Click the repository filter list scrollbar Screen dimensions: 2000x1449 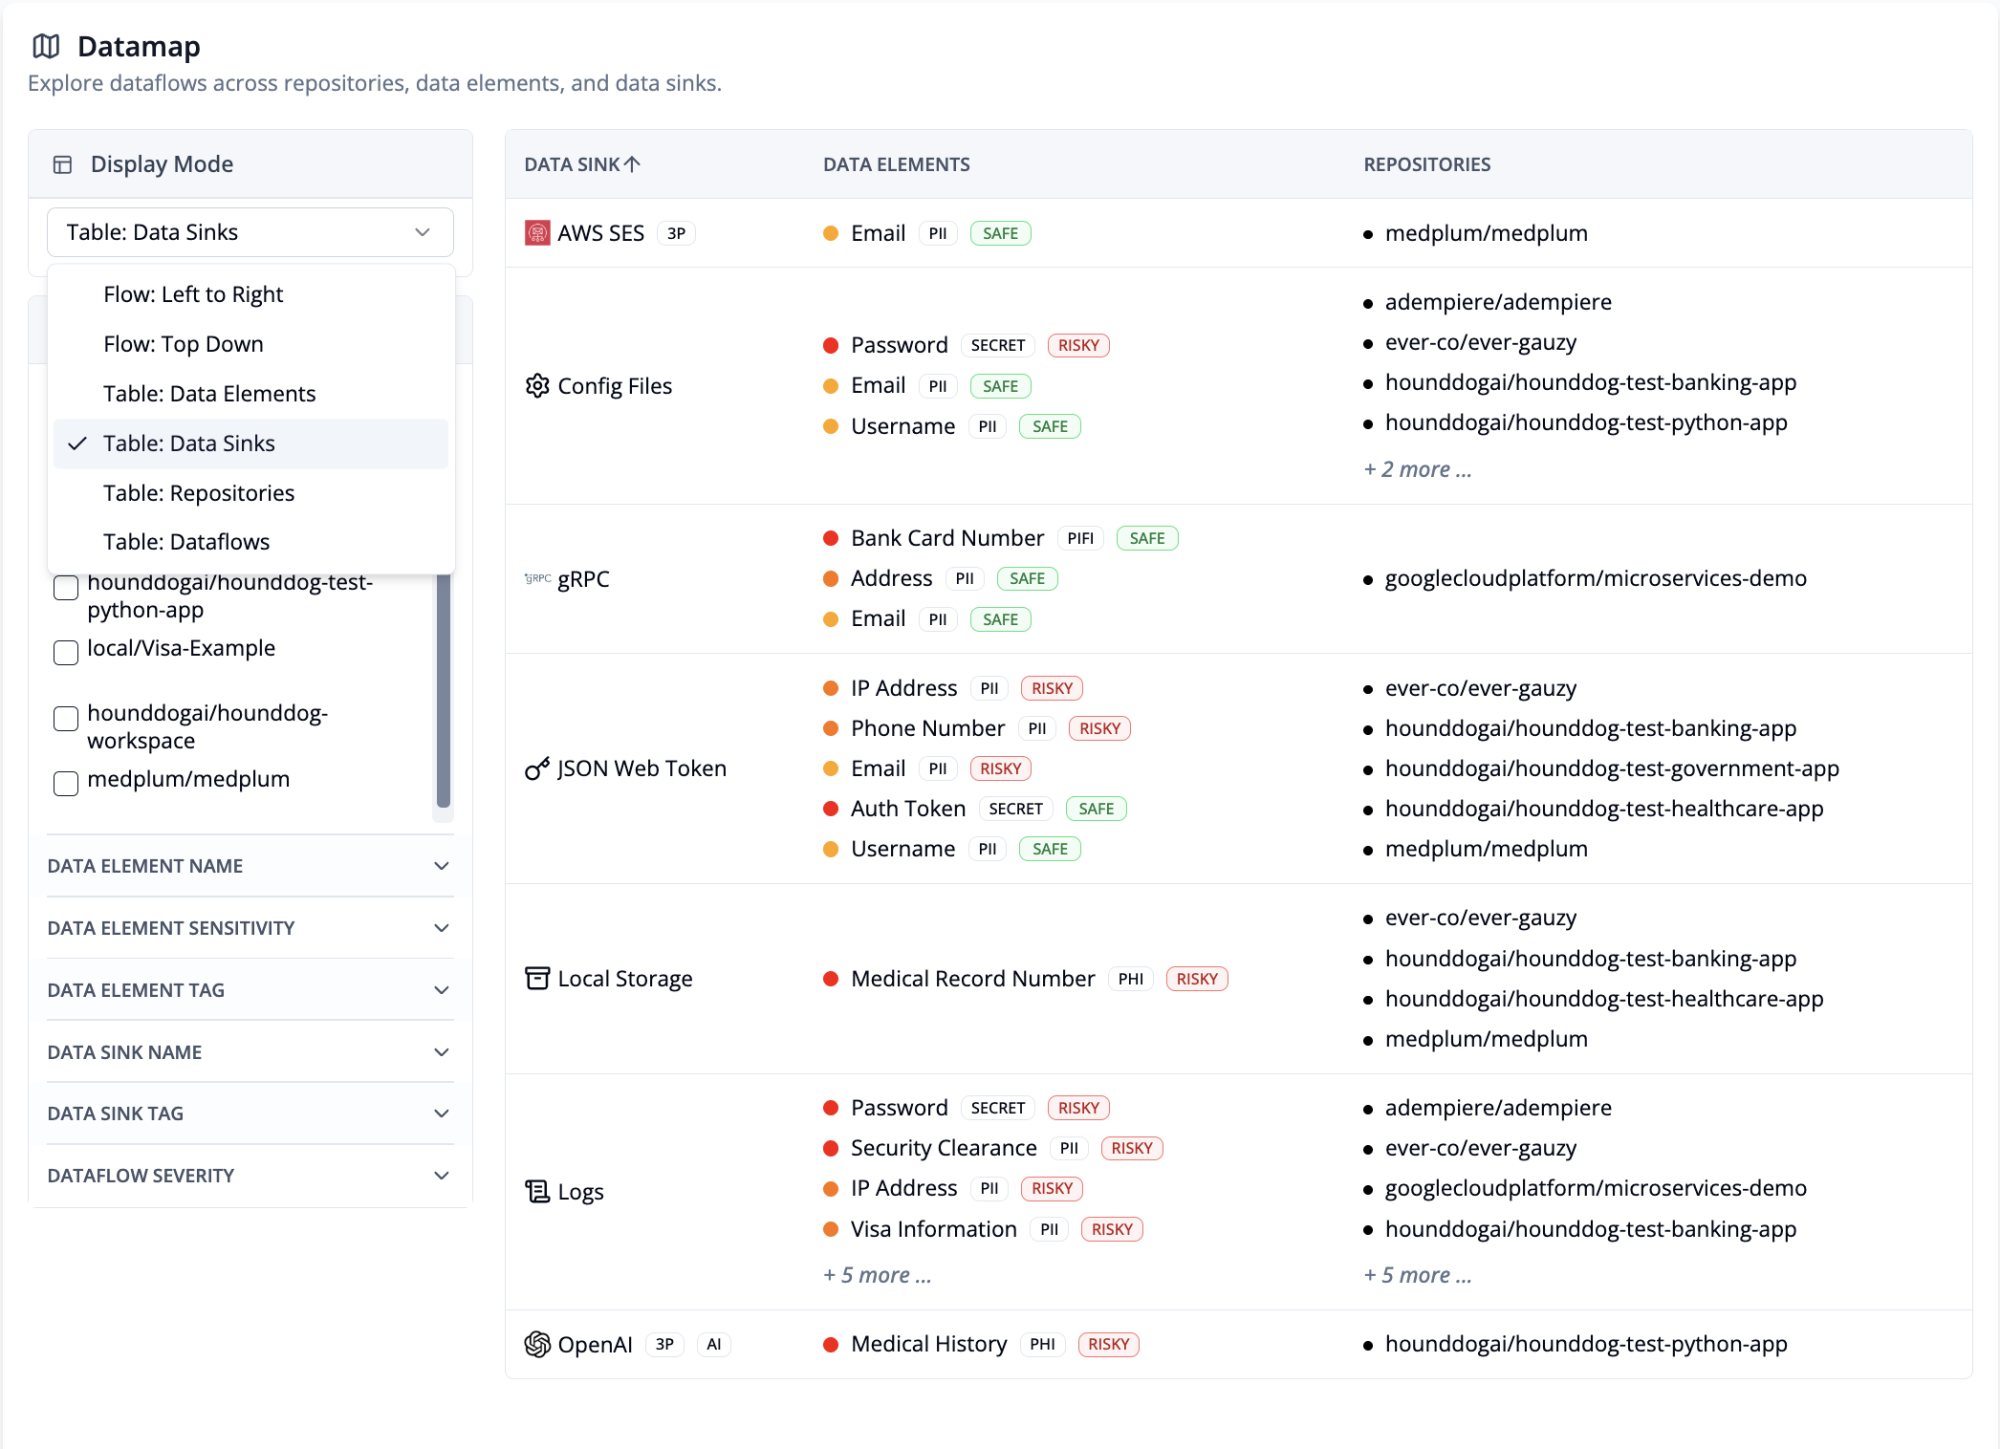point(443,690)
